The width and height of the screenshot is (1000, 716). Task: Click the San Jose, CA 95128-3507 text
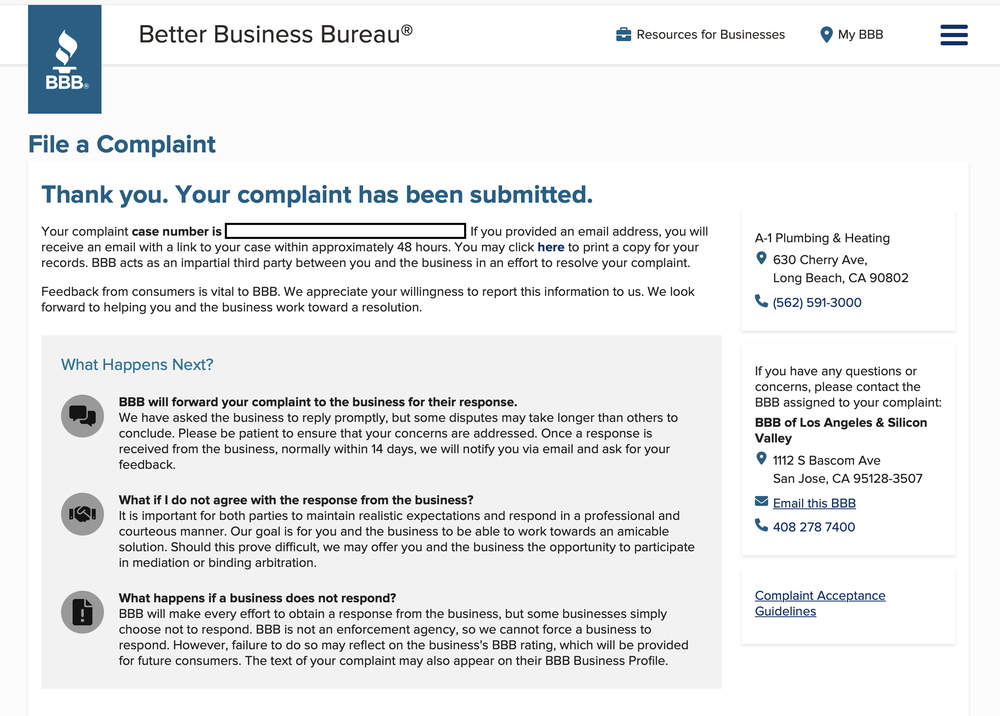coord(848,479)
